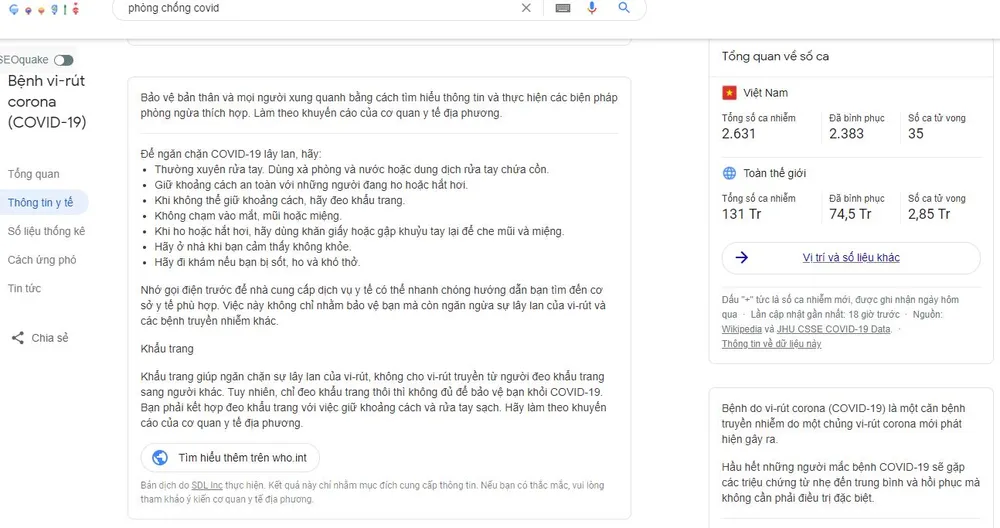Click worldwide total cases 131 Tr
Screen dimensions: 1000x528
click(x=741, y=214)
